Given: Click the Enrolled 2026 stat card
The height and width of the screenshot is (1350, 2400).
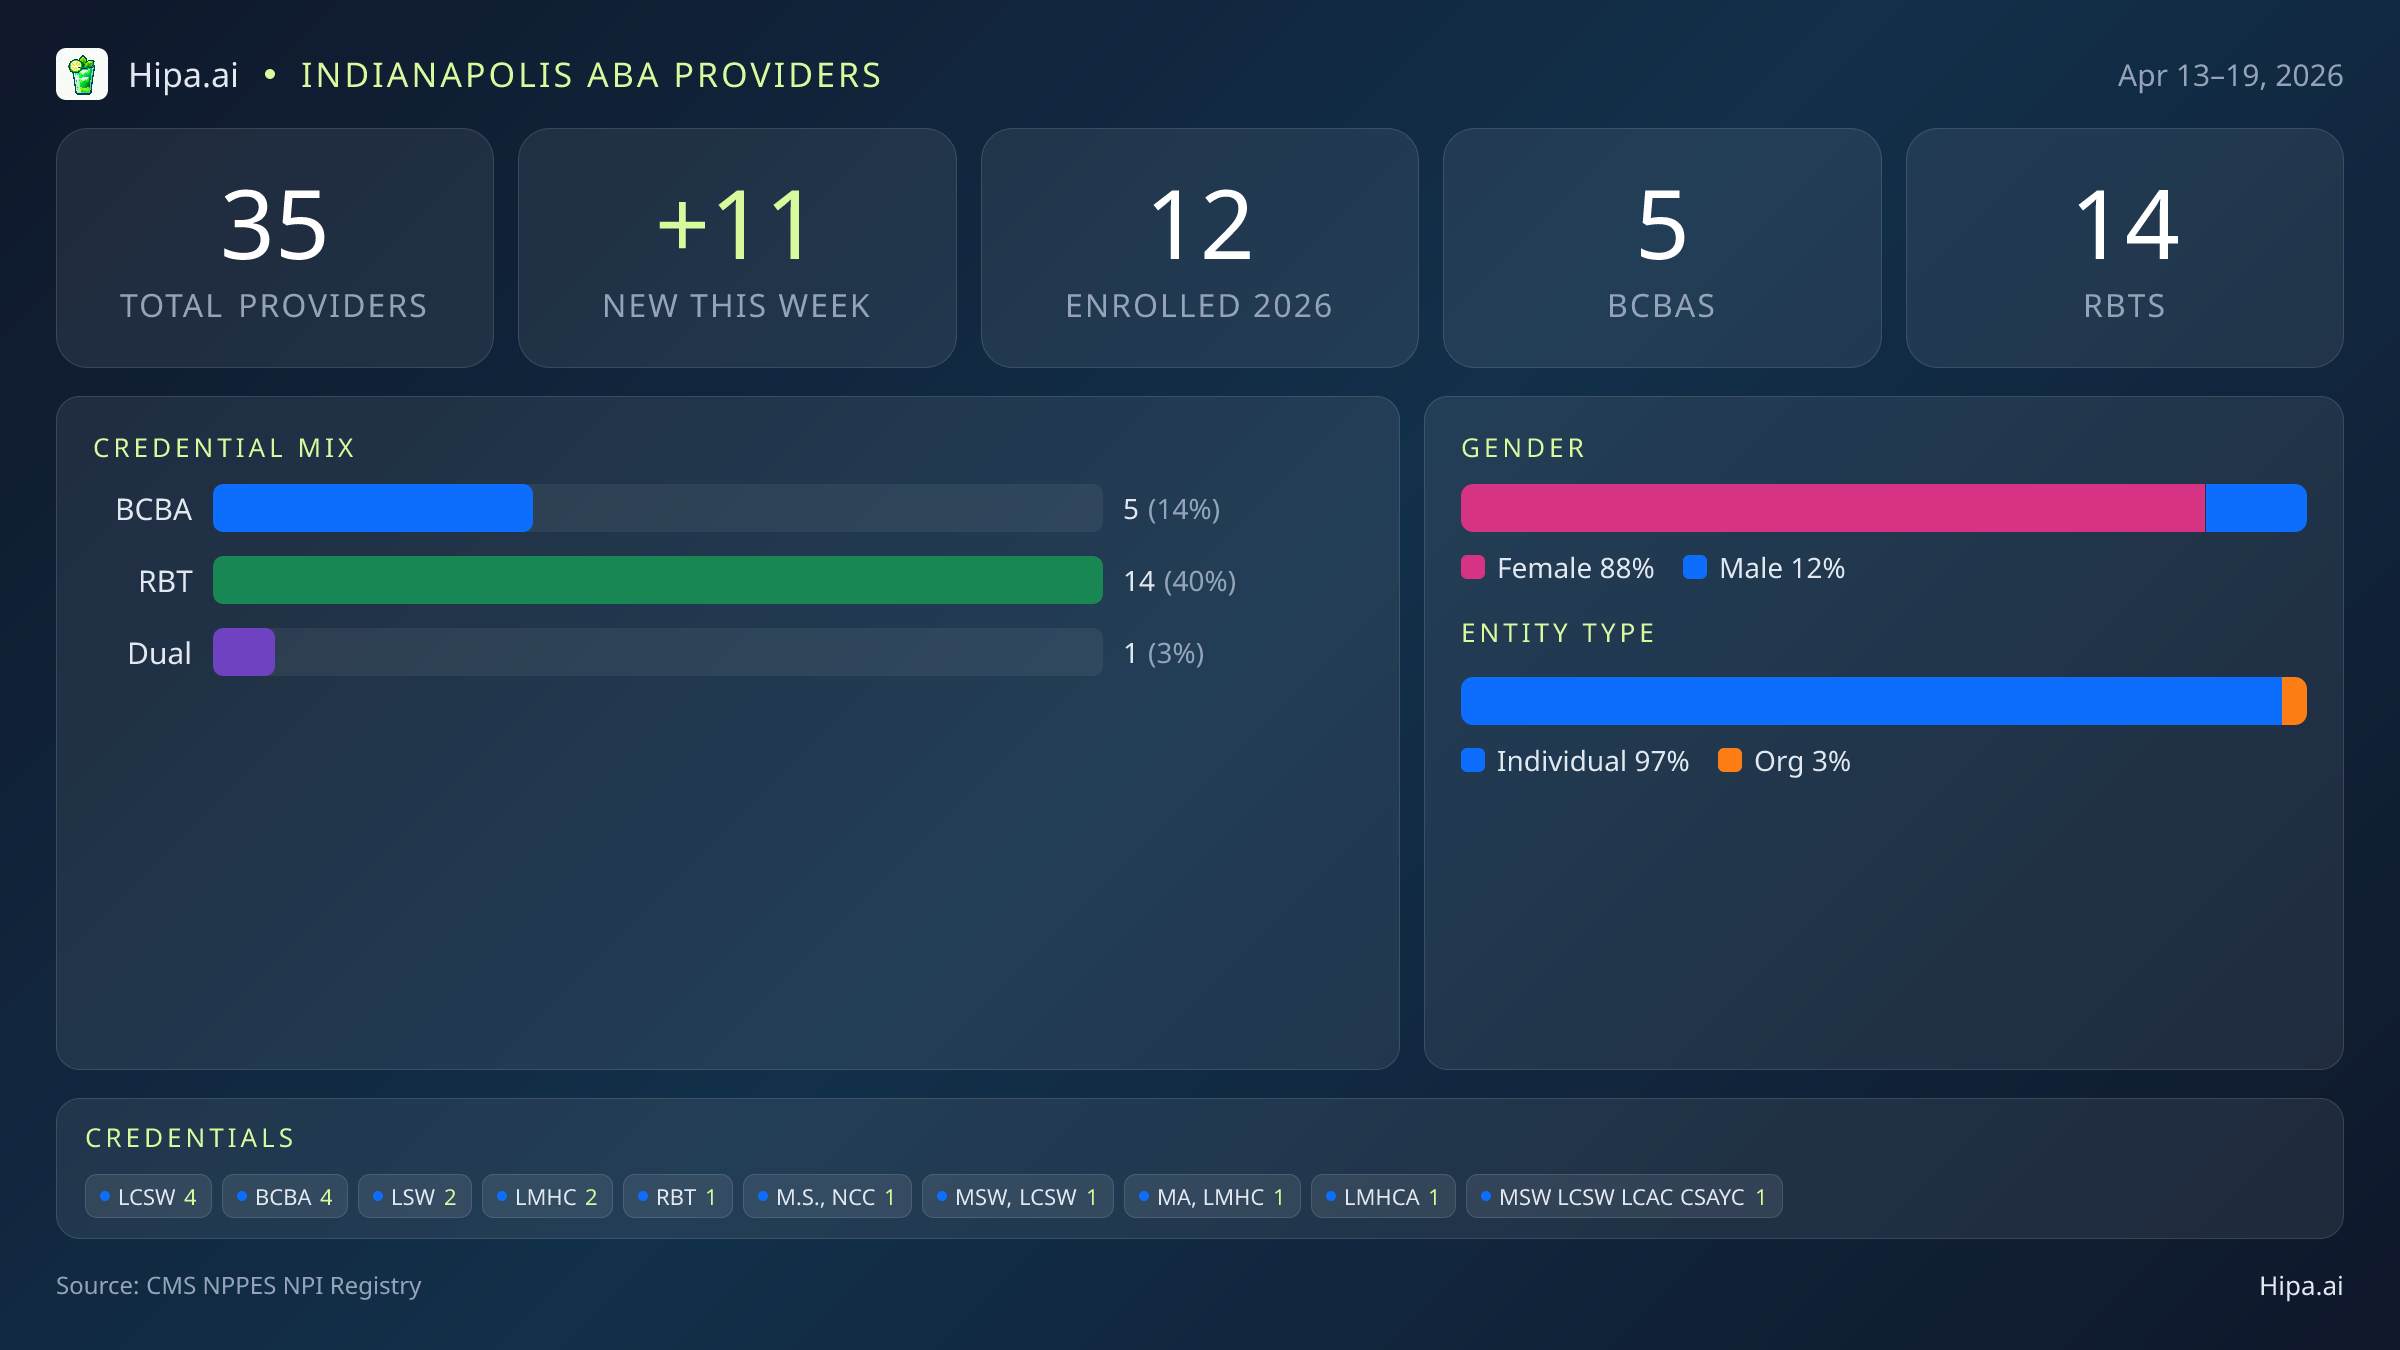Looking at the screenshot, I should point(1200,247).
